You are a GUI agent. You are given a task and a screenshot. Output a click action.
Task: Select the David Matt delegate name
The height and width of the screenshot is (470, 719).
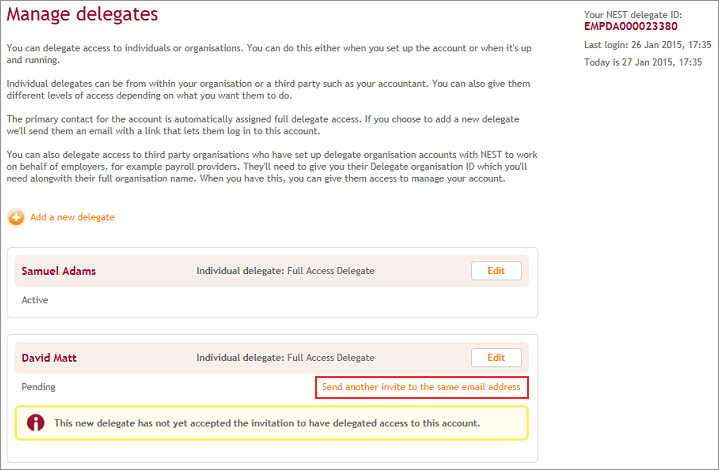coord(49,358)
